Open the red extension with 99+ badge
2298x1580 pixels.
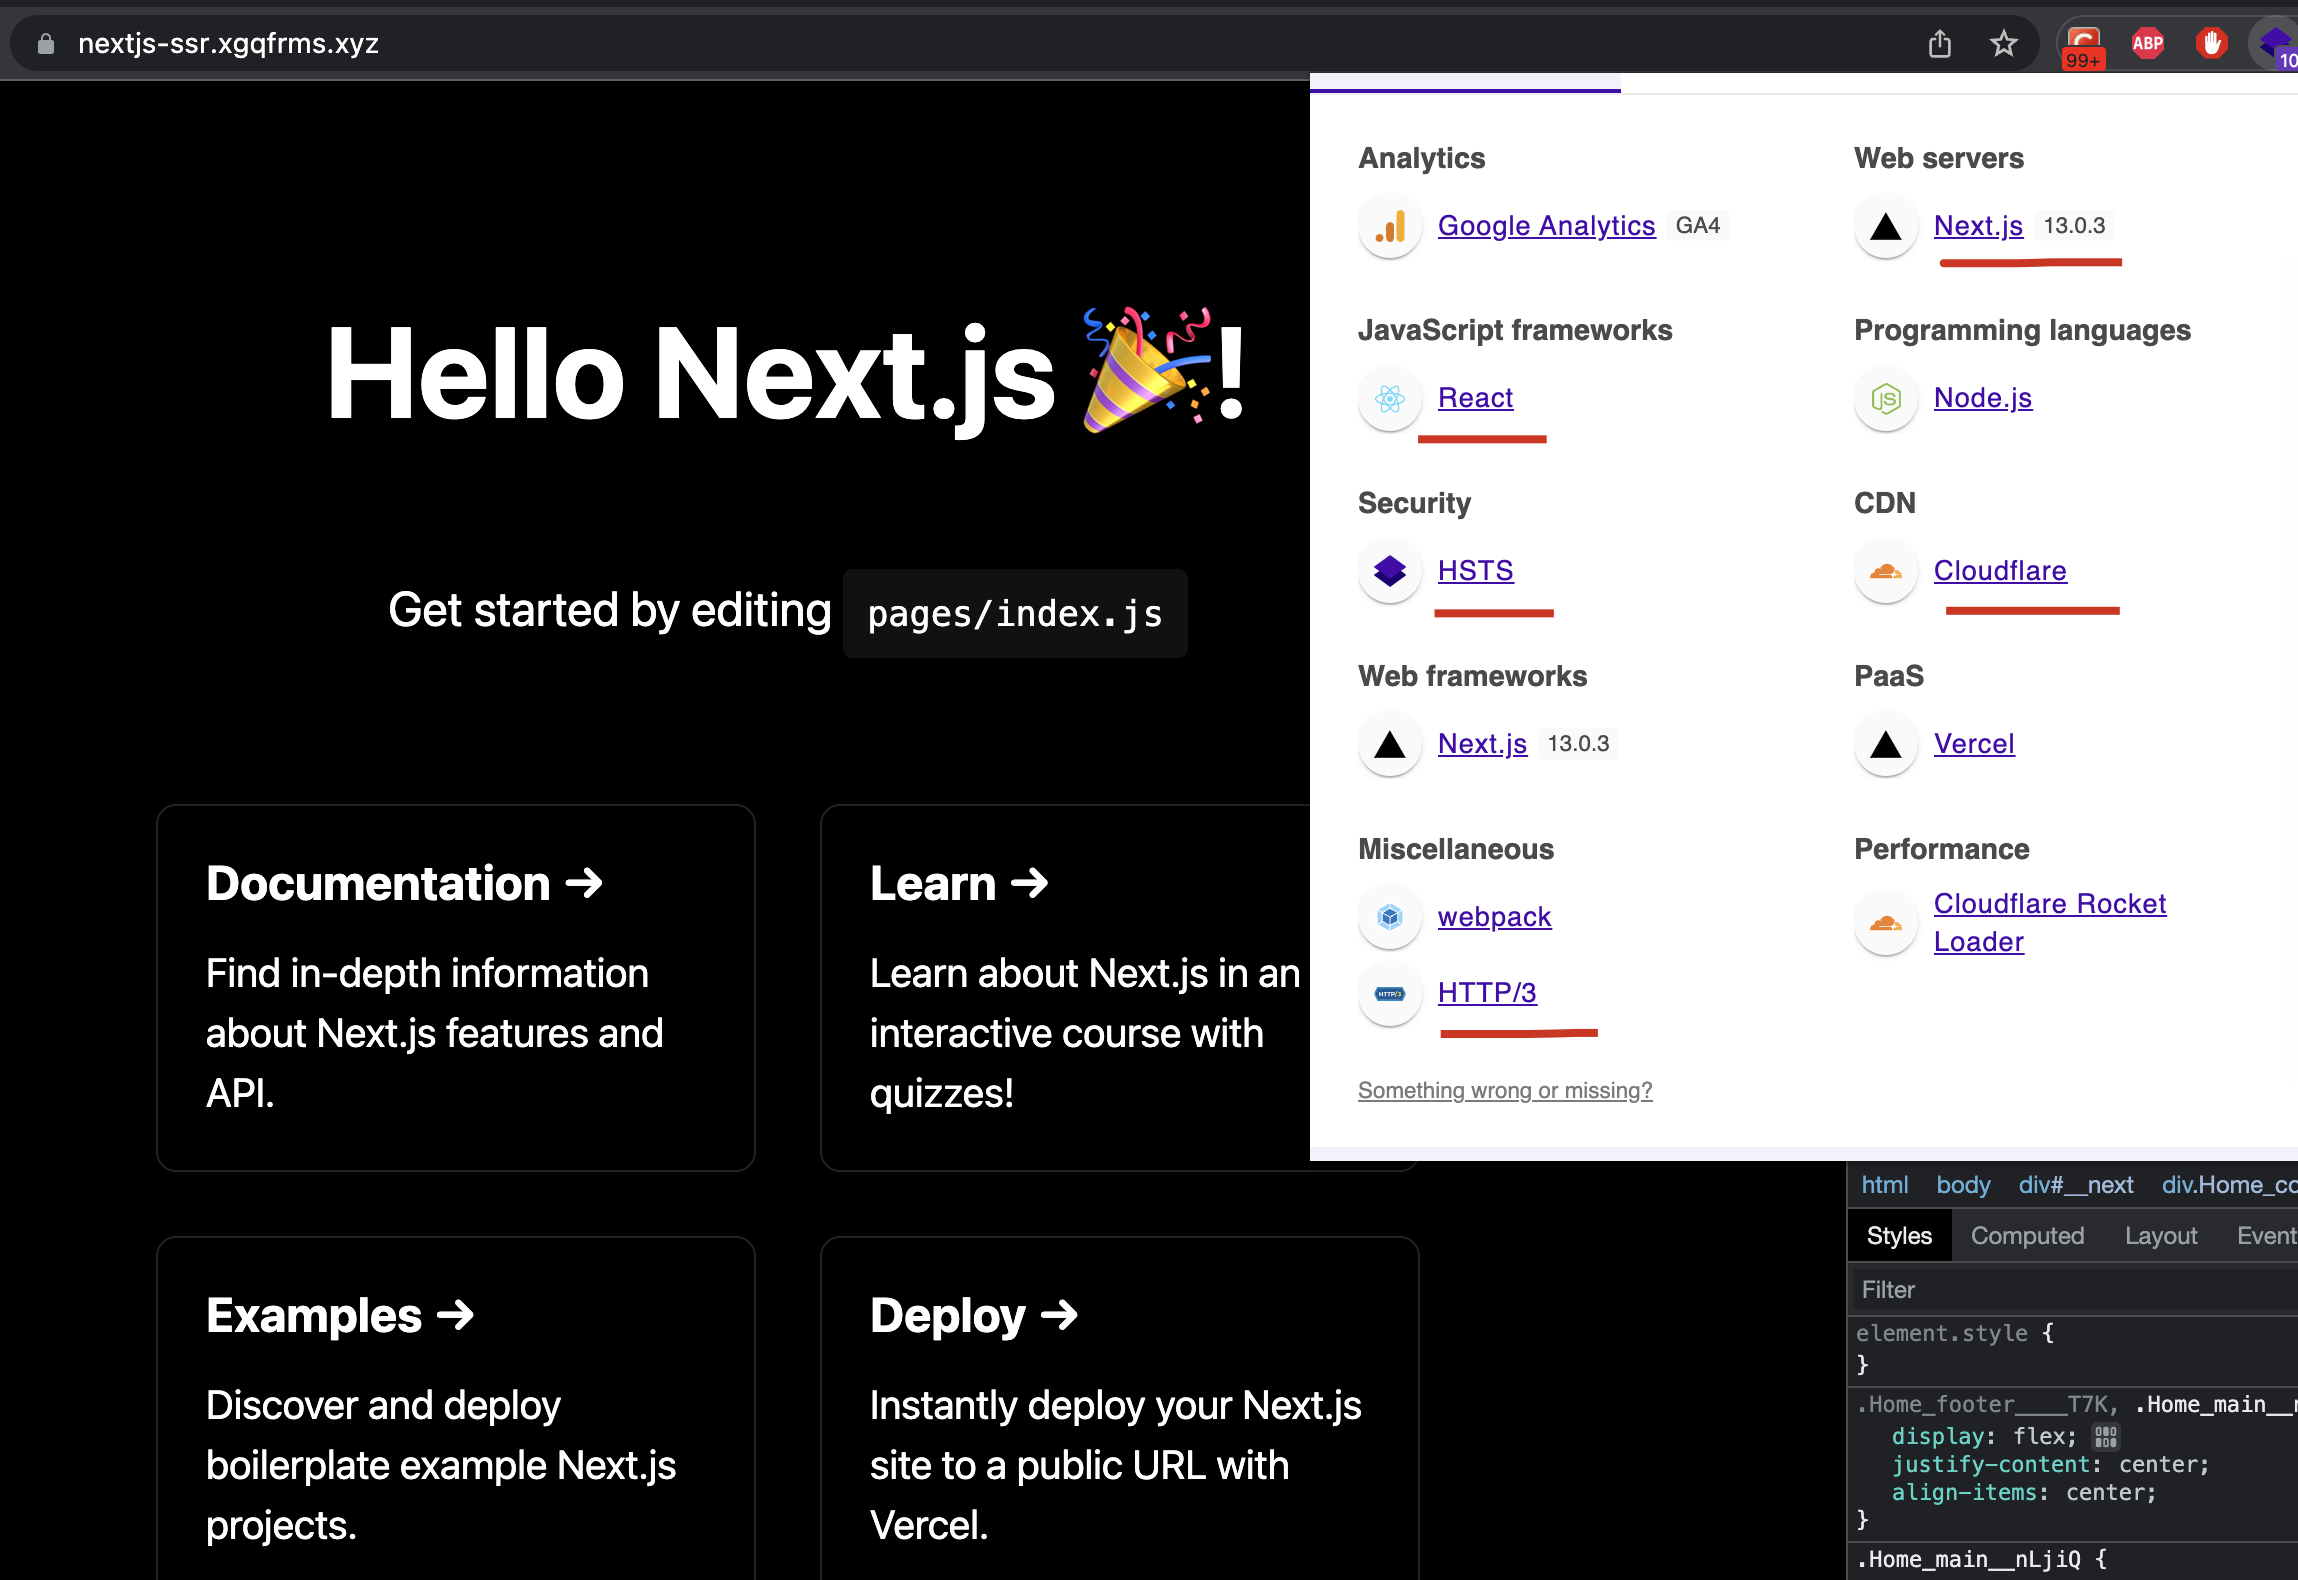click(x=2083, y=46)
